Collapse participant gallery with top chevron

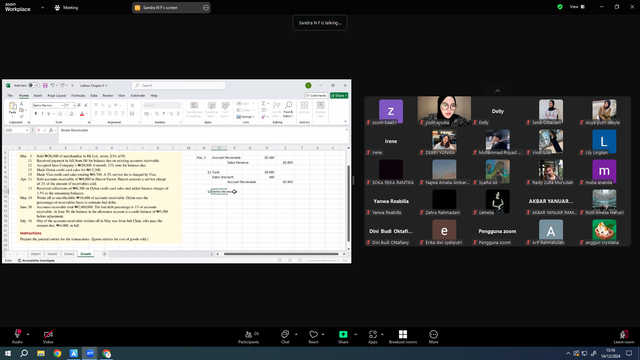[x=497, y=91]
